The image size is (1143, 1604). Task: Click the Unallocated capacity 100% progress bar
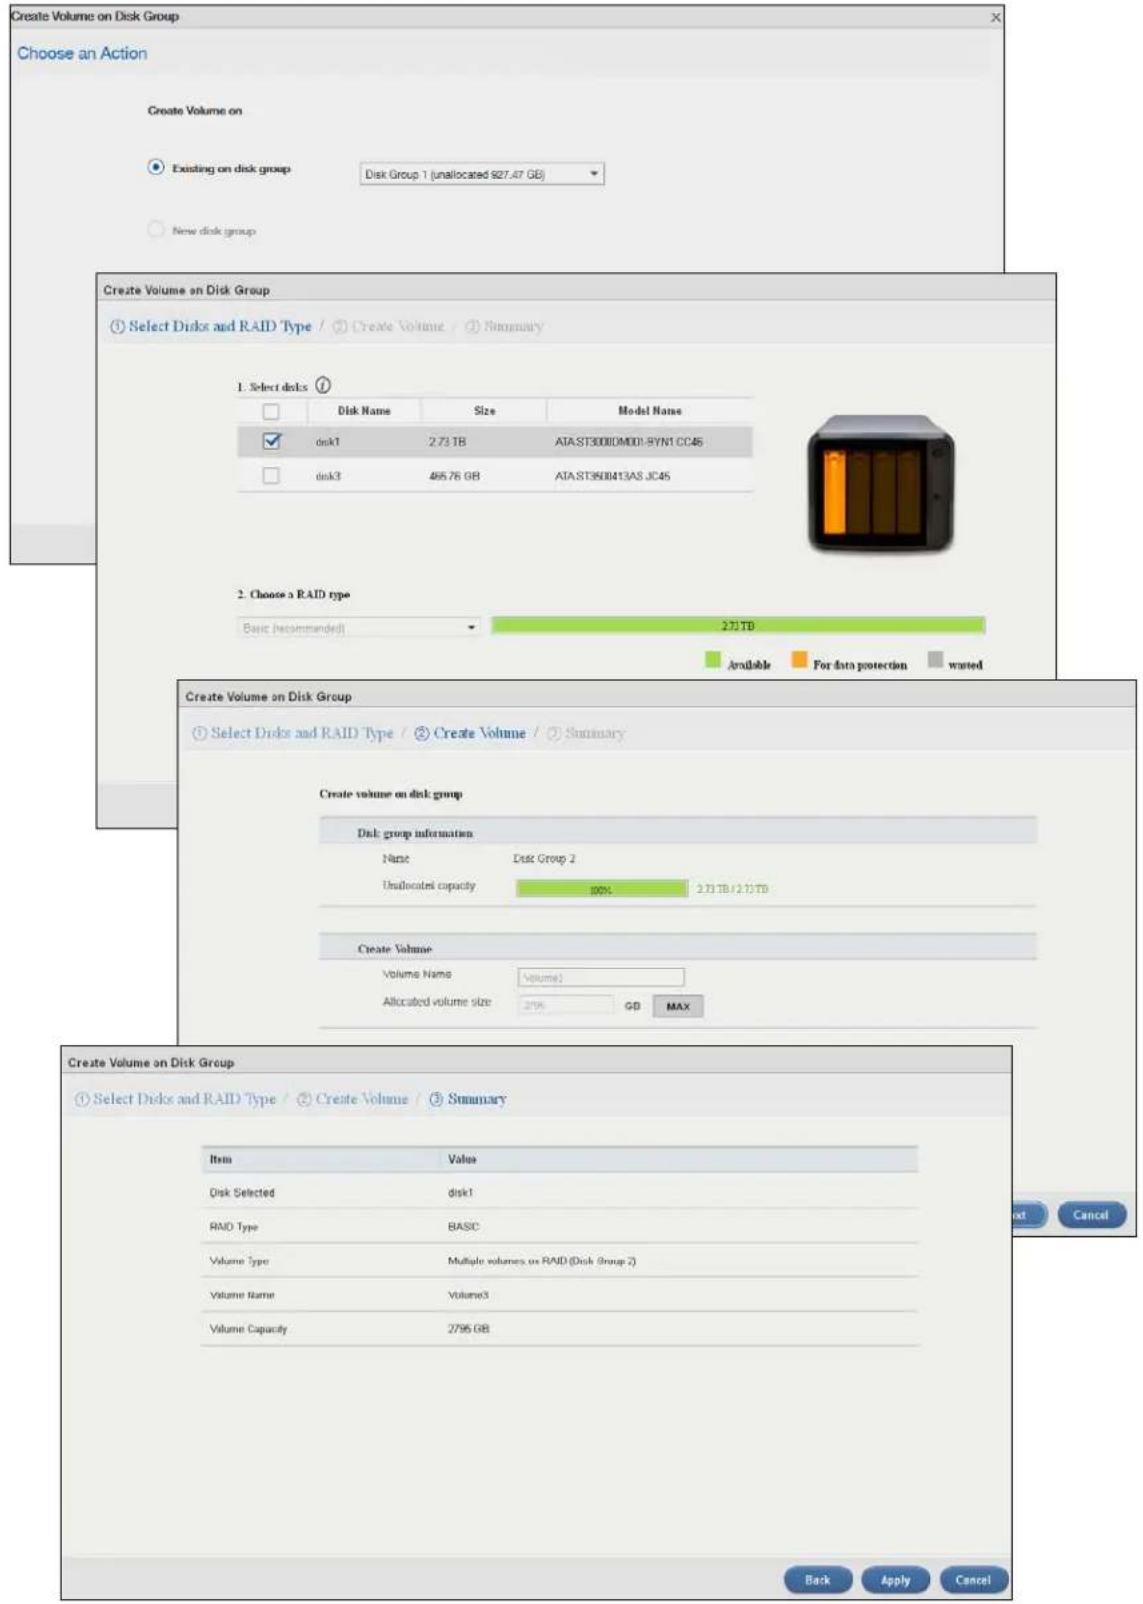602,889
